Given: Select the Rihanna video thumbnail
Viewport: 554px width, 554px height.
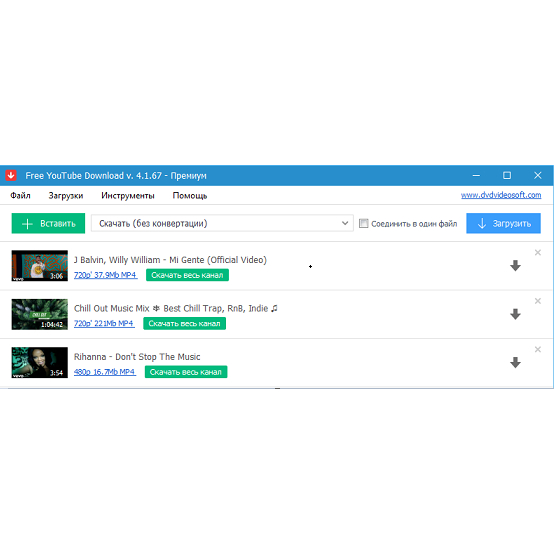Looking at the screenshot, I should click(40, 363).
